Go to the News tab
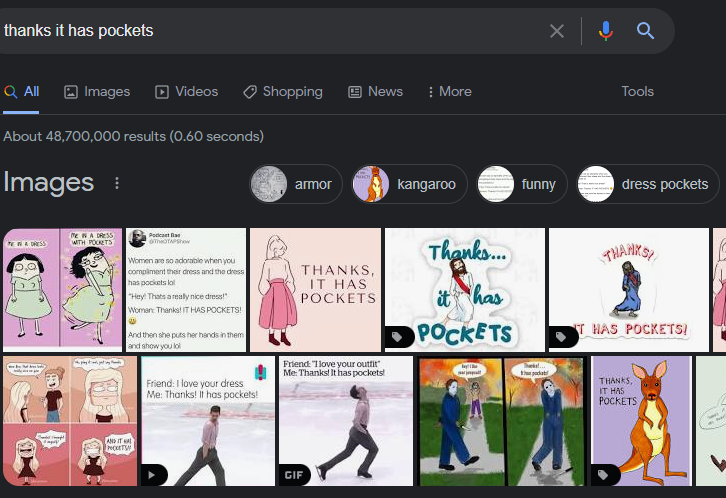Image resolution: width=726 pixels, height=498 pixels. click(x=375, y=91)
